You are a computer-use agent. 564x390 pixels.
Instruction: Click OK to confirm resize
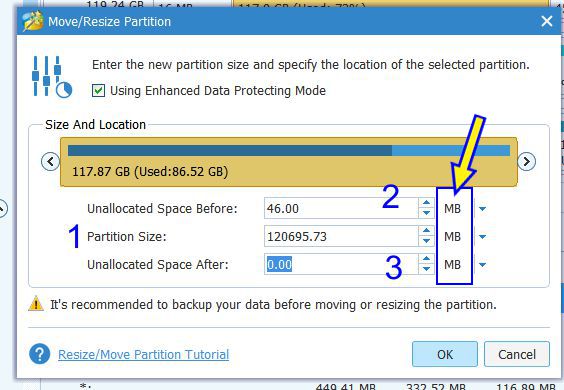pyautogui.click(x=445, y=354)
